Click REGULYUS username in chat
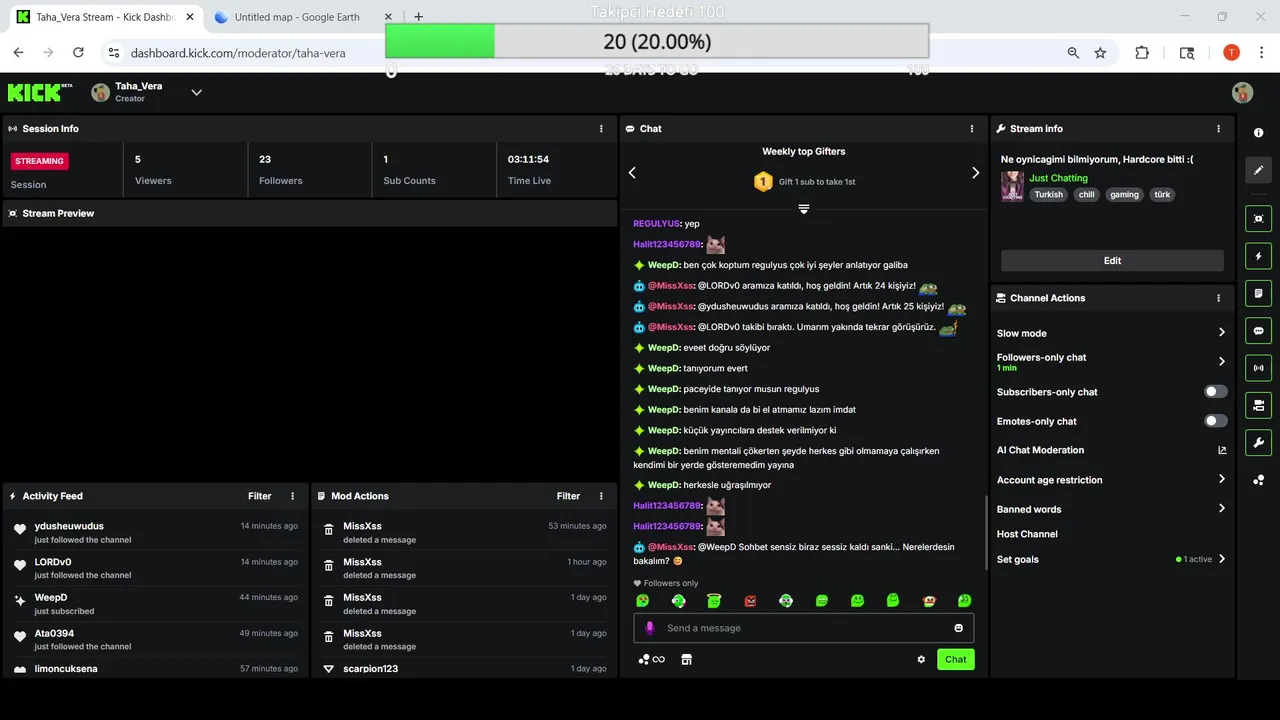 [657, 224]
